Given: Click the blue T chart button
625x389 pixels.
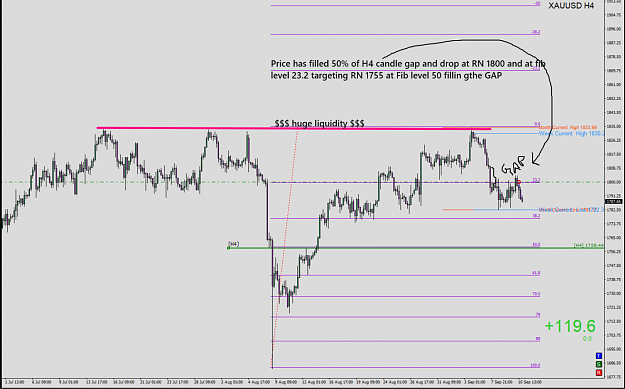Looking at the screenshot, I should 599,356.
